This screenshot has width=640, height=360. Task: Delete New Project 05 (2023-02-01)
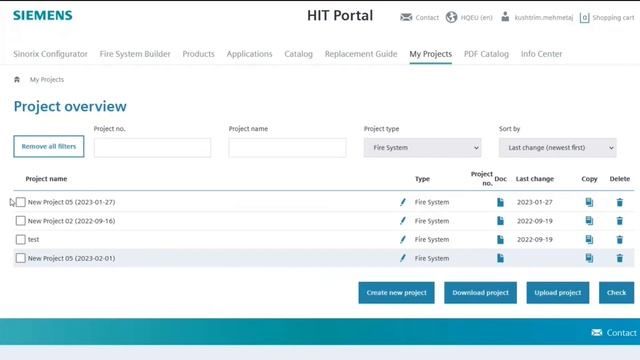pyautogui.click(x=620, y=258)
